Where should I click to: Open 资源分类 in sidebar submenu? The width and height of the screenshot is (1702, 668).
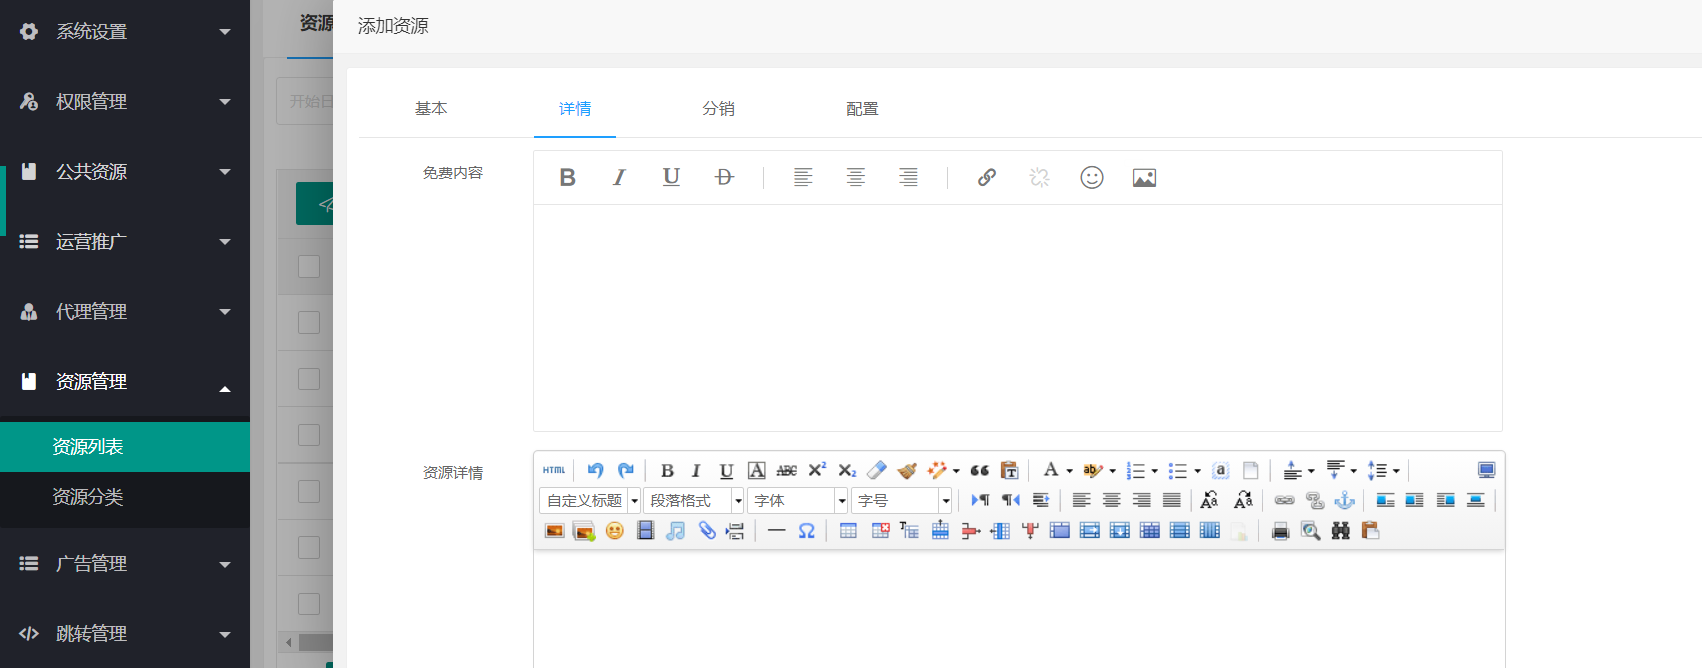(125, 497)
